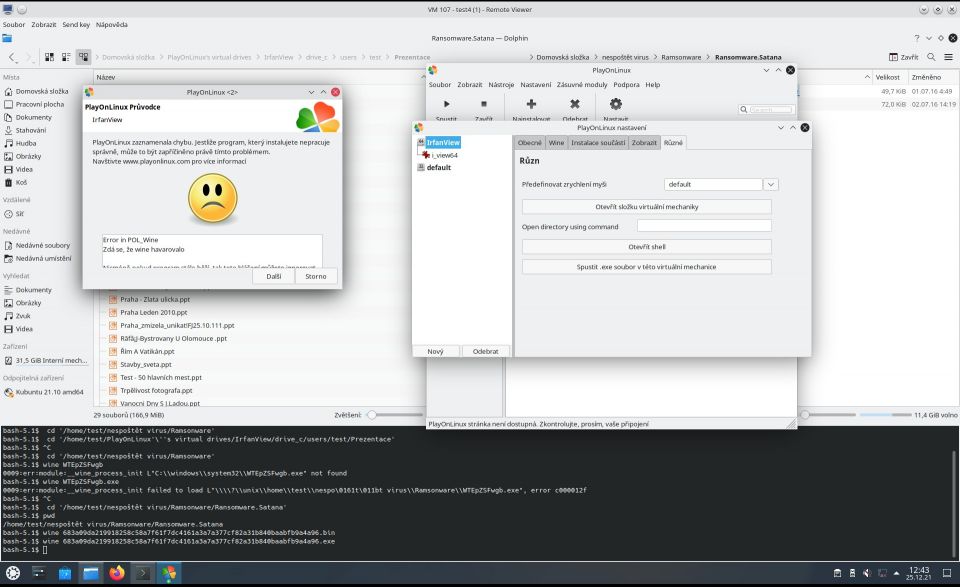Adjust right pane zoom slider handle
960x587 pixels.
[x=805, y=415]
